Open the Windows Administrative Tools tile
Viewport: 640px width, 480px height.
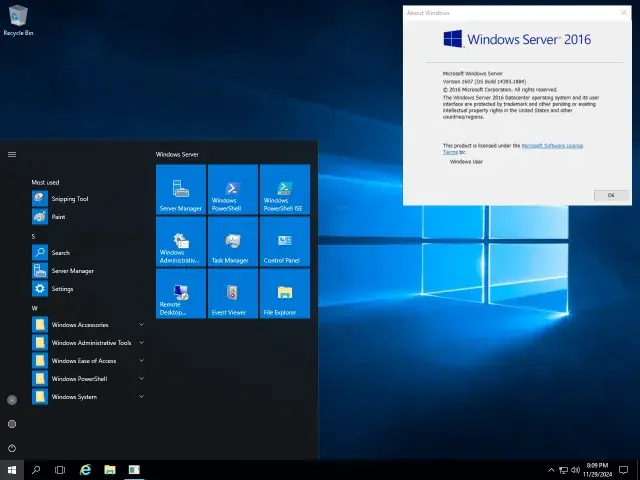coord(181,242)
